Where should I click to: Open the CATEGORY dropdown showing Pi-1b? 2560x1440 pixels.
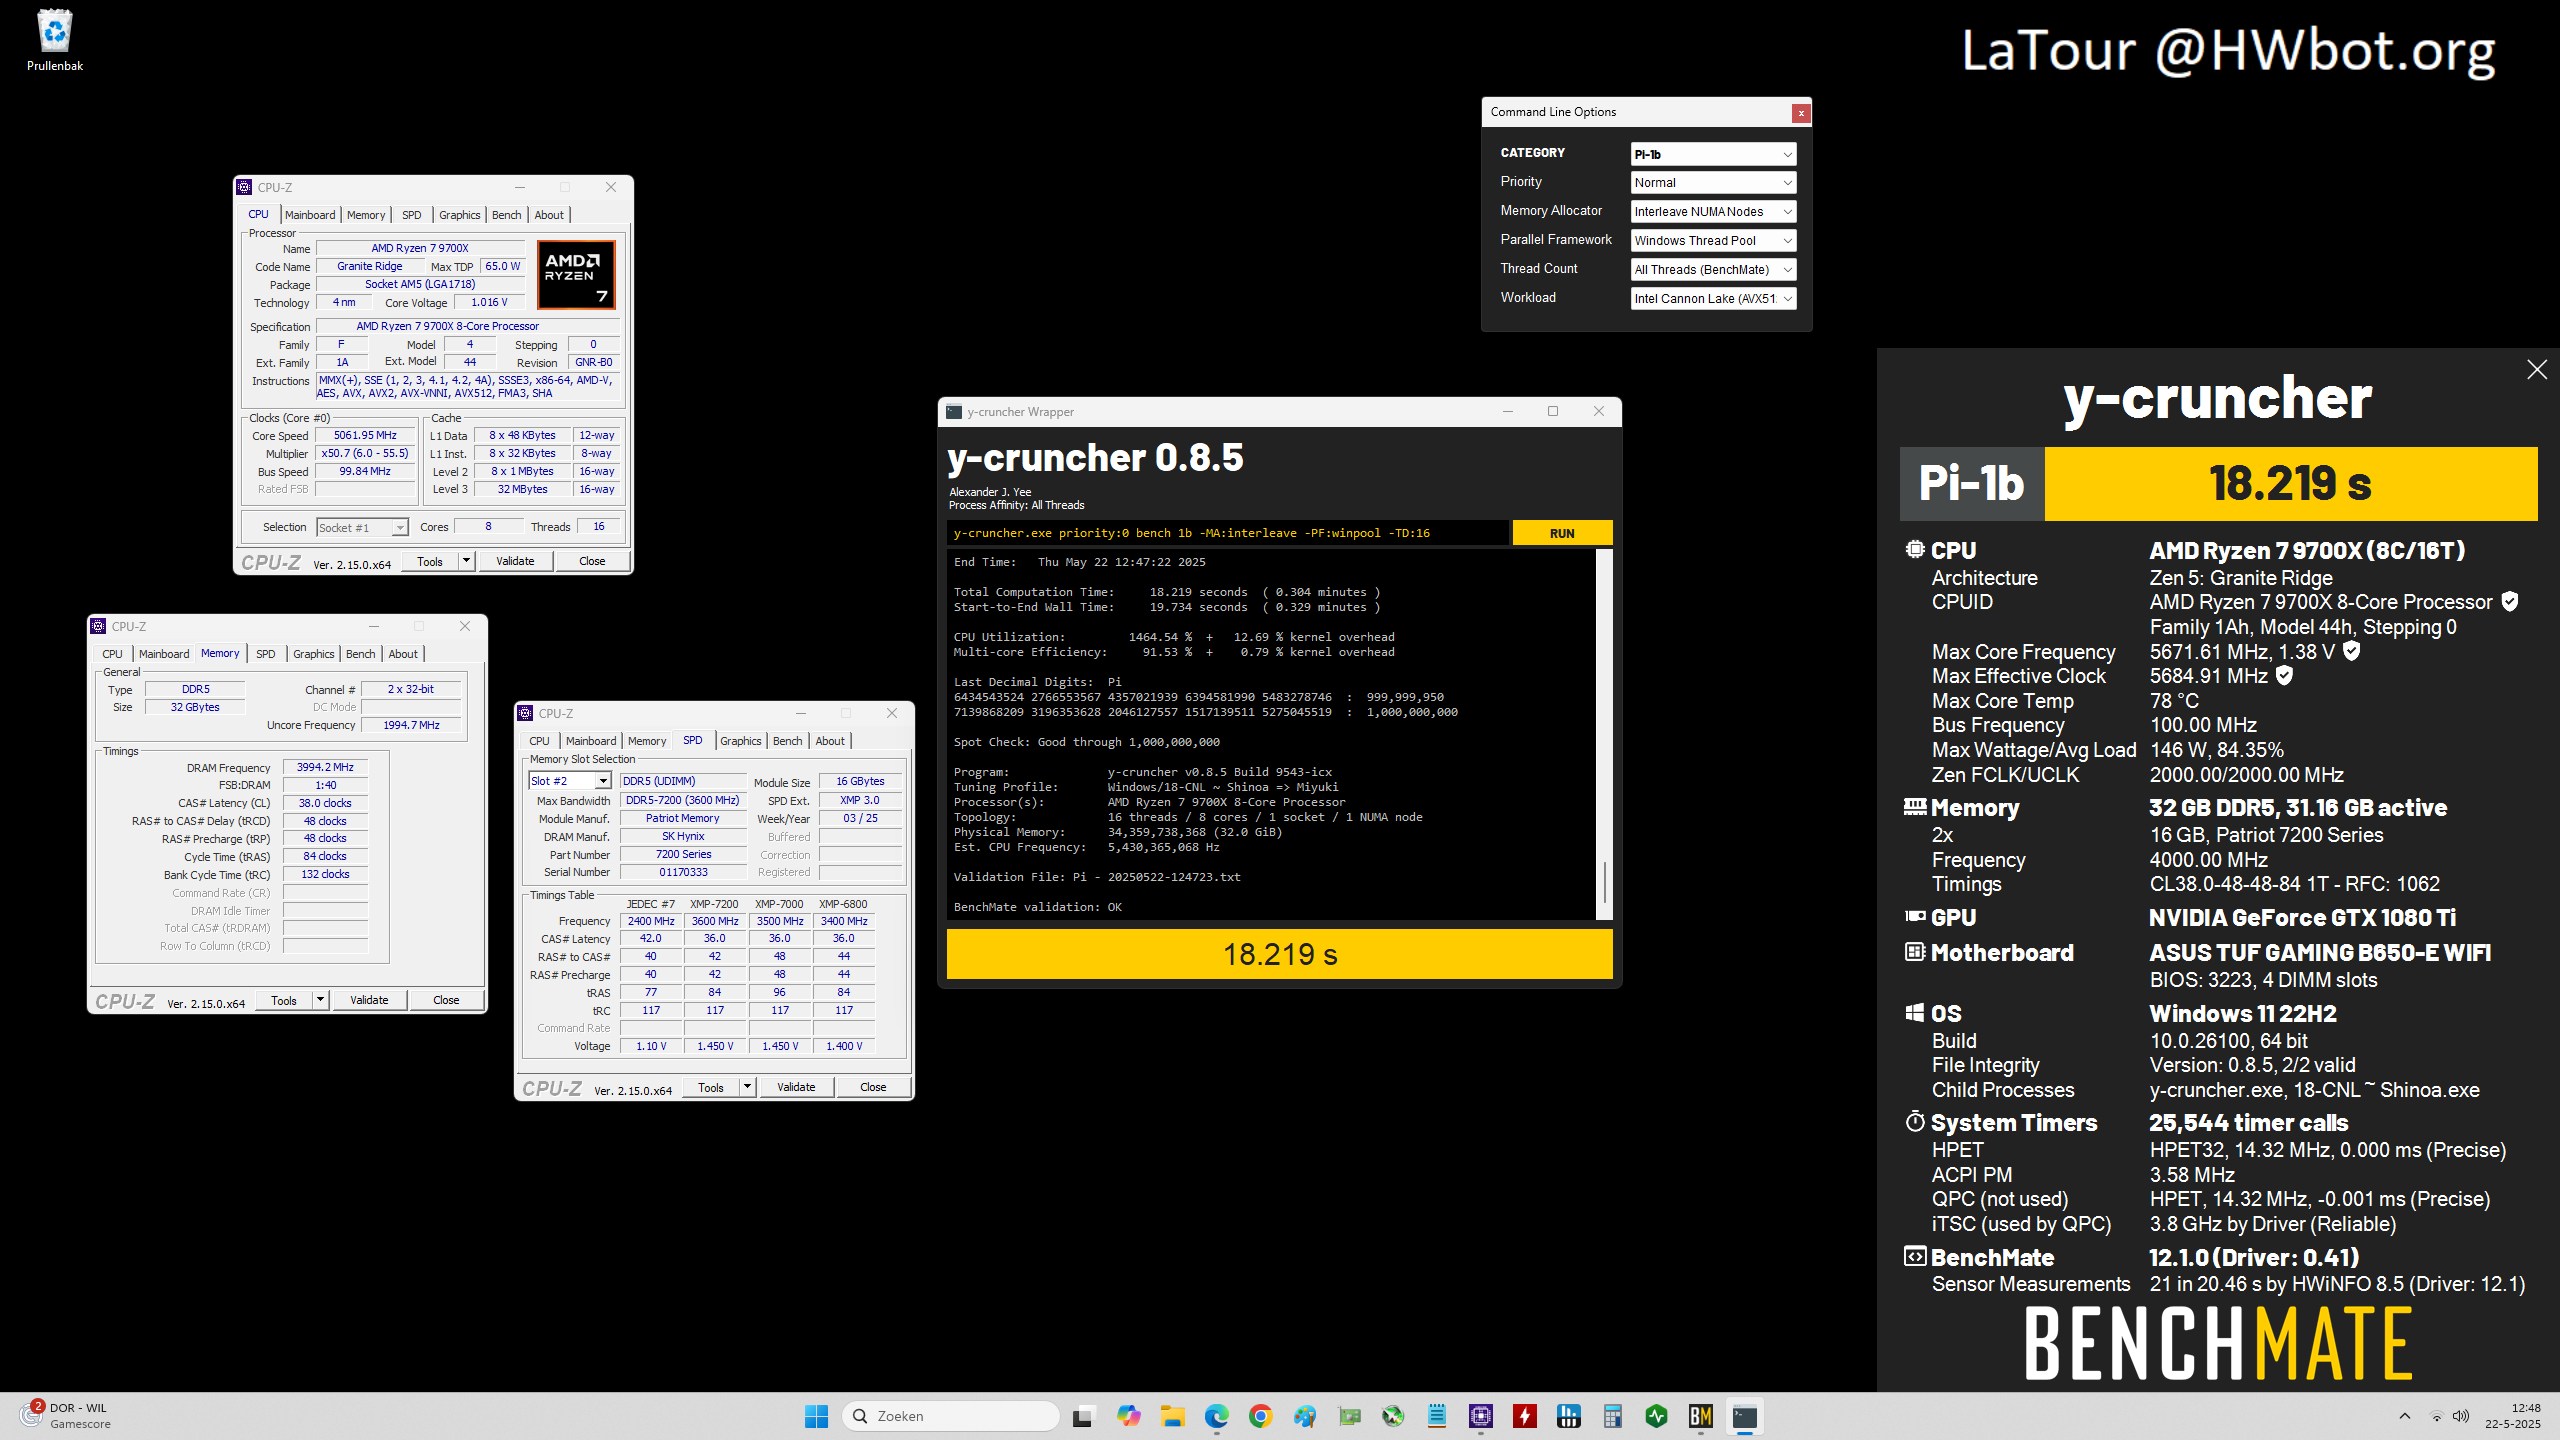click(x=1713, y=154)
